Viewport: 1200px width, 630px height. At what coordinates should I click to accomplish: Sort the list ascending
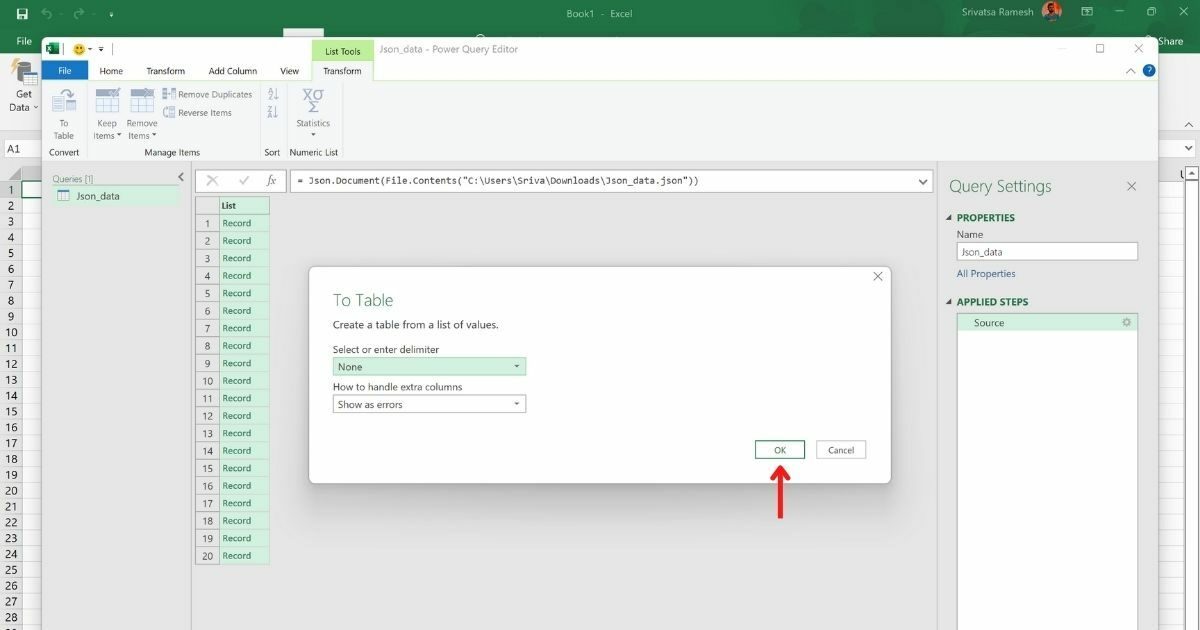(272, 96)
